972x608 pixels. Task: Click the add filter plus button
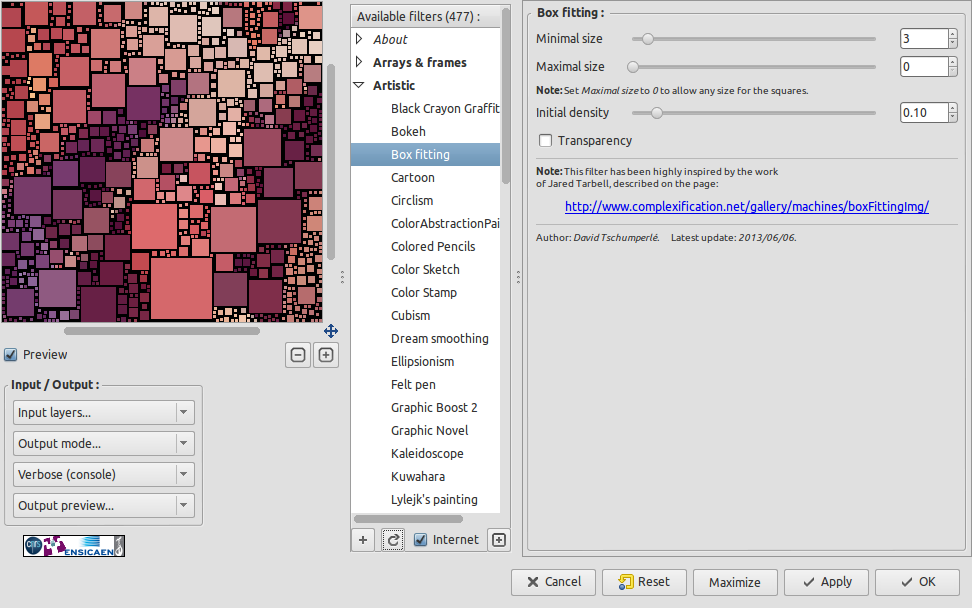tap(363, 540)
